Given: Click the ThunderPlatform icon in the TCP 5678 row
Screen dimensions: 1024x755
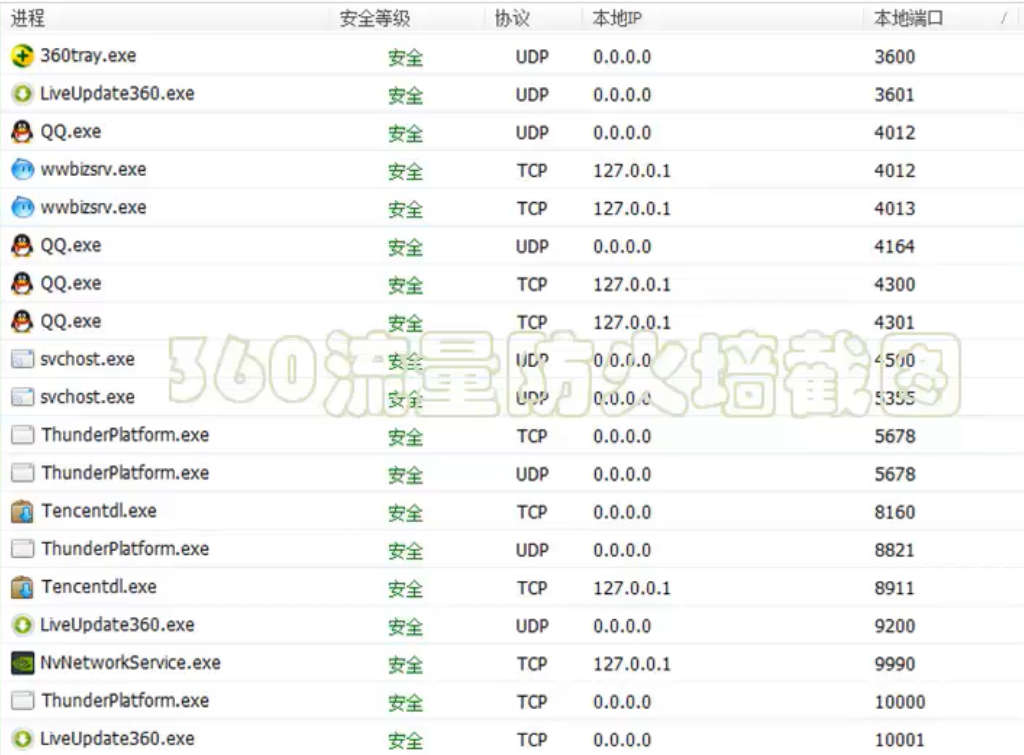Looking at the screenshot, I should coord(22,435).
